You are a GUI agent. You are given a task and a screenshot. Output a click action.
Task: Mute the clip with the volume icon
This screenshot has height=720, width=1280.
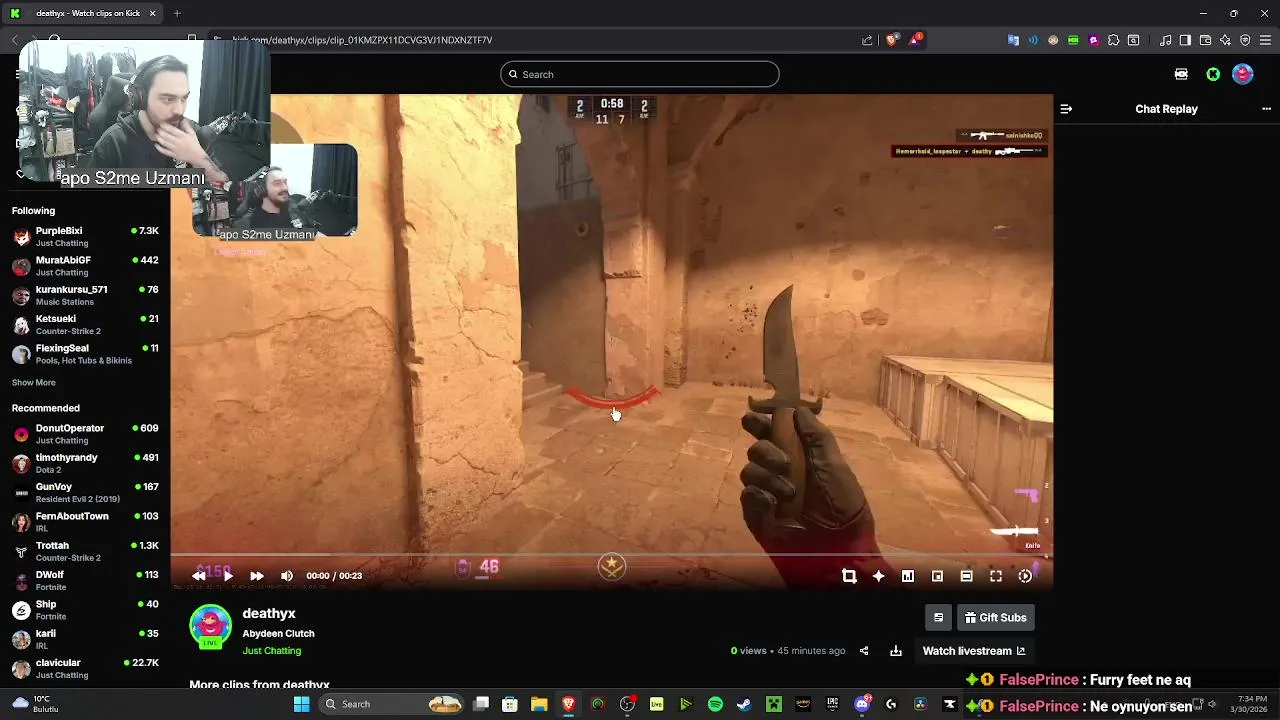287,576
